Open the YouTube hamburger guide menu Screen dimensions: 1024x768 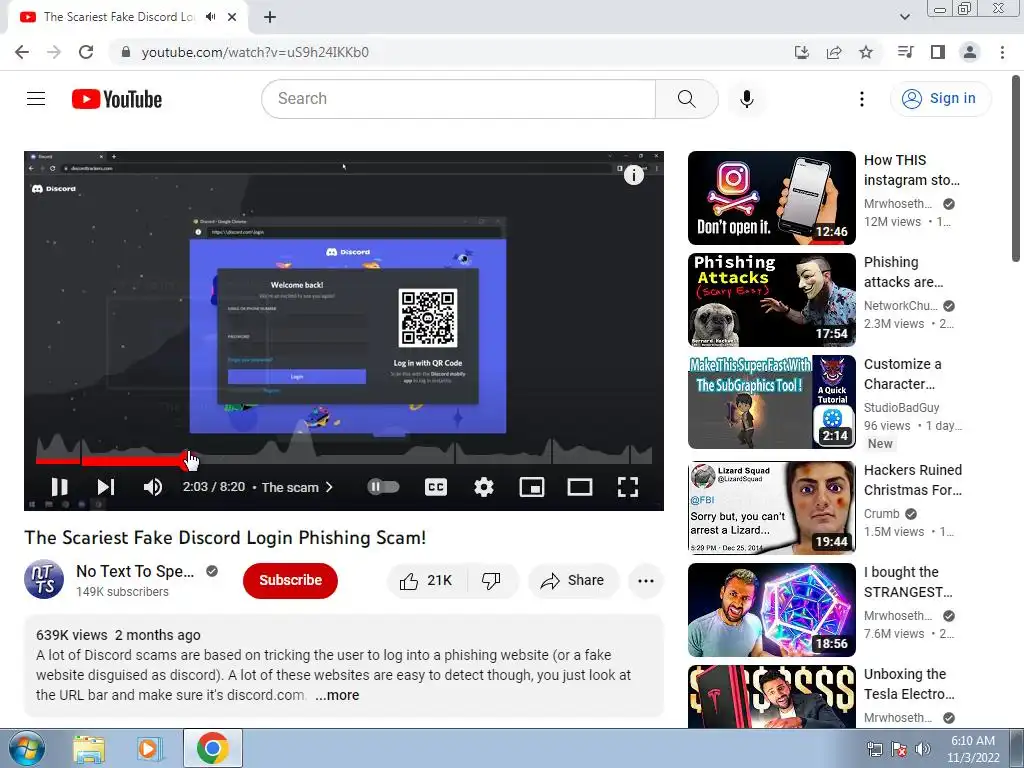[36, 99]
